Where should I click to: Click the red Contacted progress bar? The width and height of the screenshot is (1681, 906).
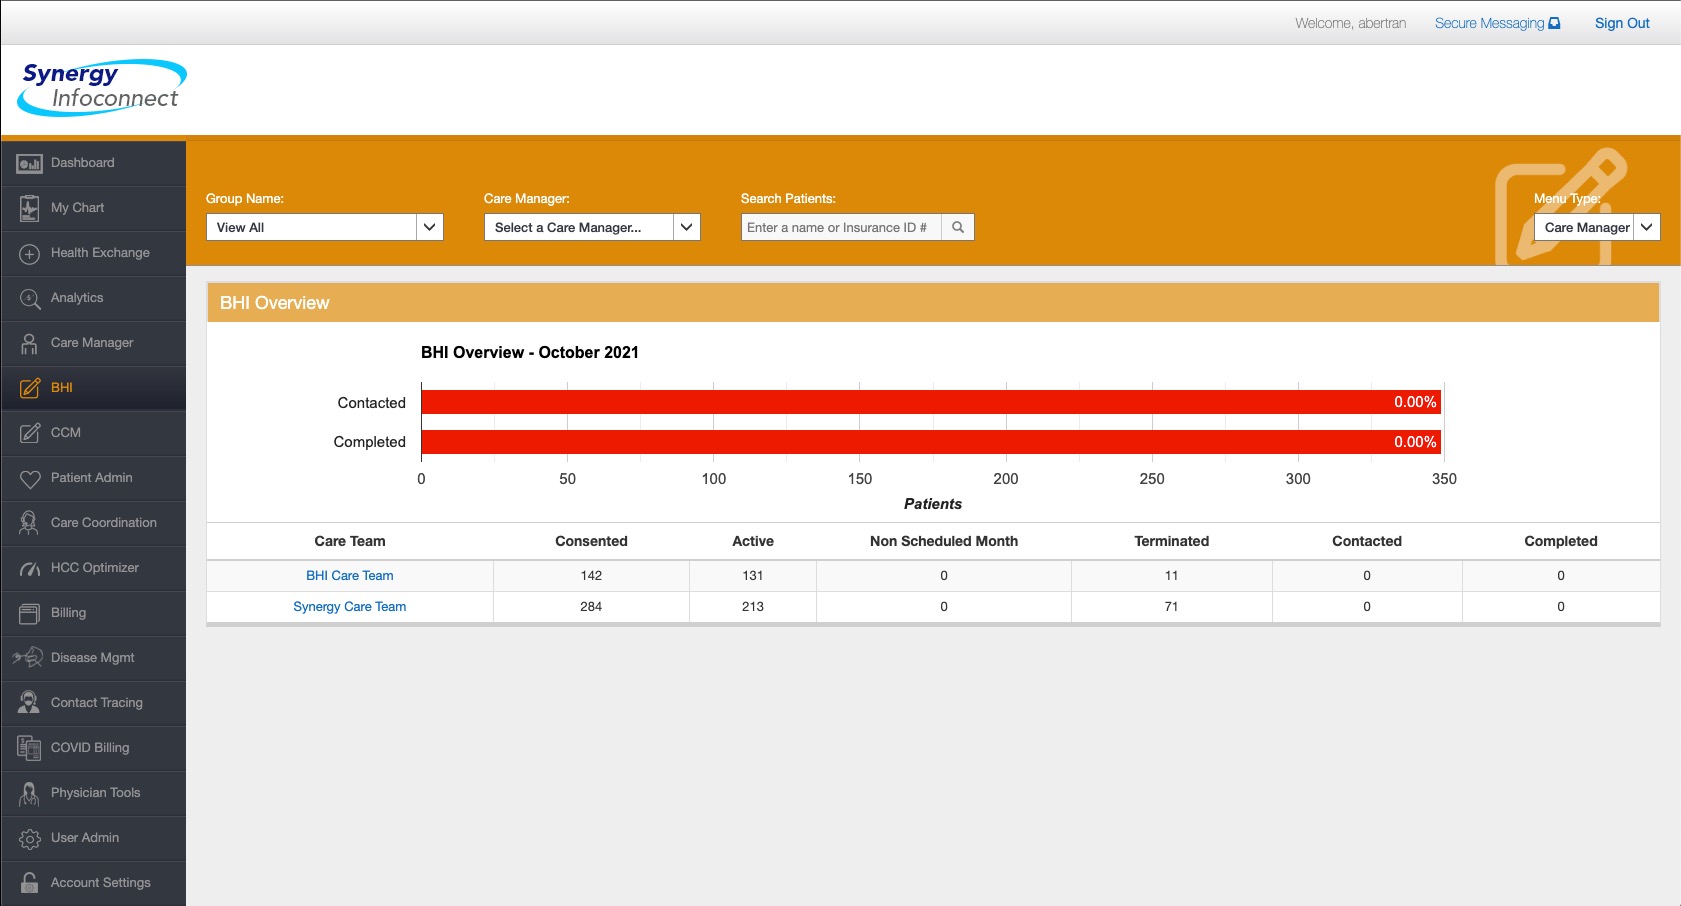point(931,402)
